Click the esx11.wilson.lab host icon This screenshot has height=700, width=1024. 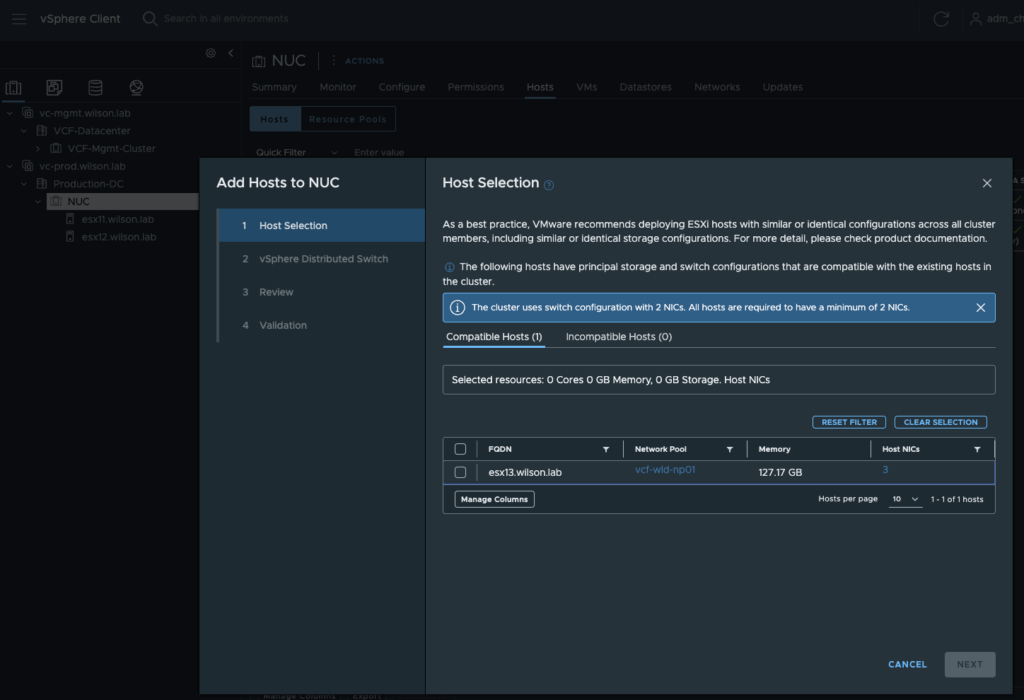(70, 219)
